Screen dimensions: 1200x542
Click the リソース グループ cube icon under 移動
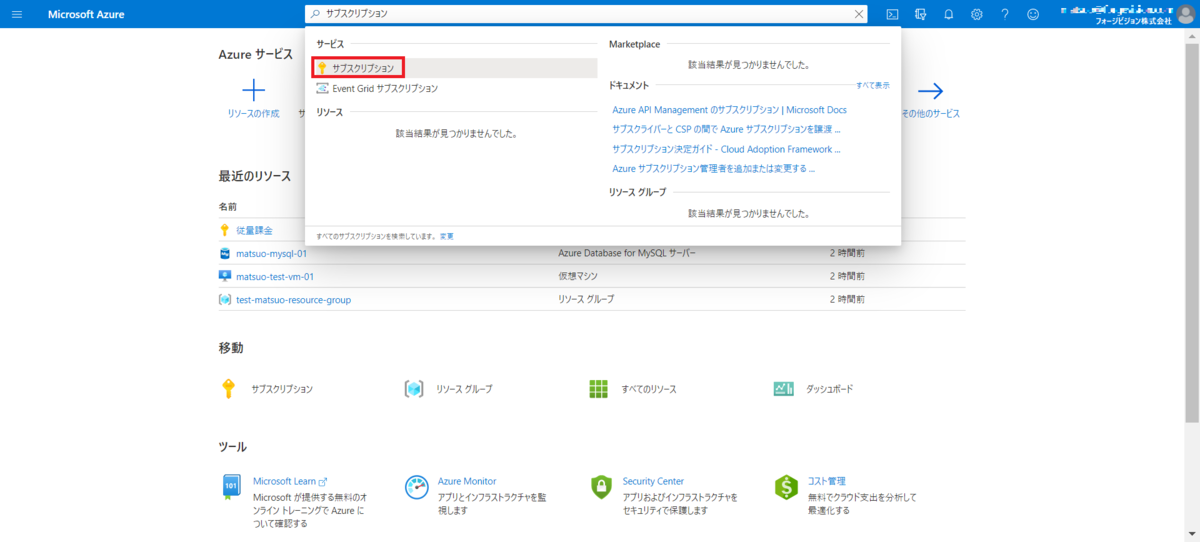pos(413,388)
